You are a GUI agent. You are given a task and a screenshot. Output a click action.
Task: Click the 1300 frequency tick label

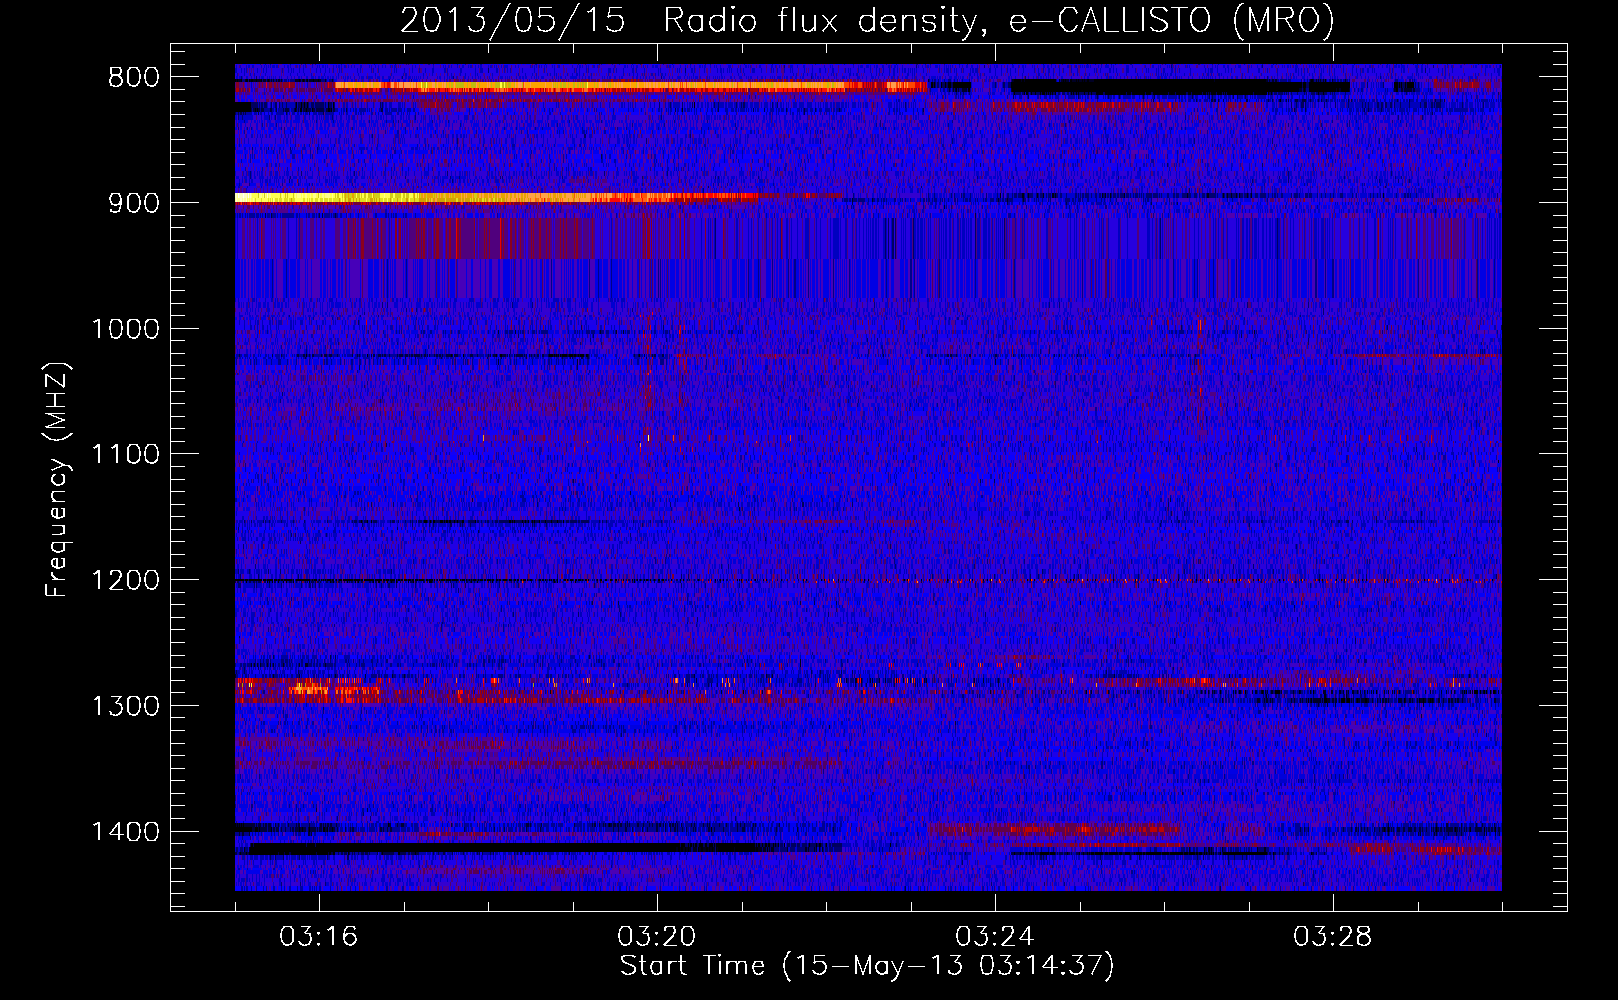click(x=125, y=706)
